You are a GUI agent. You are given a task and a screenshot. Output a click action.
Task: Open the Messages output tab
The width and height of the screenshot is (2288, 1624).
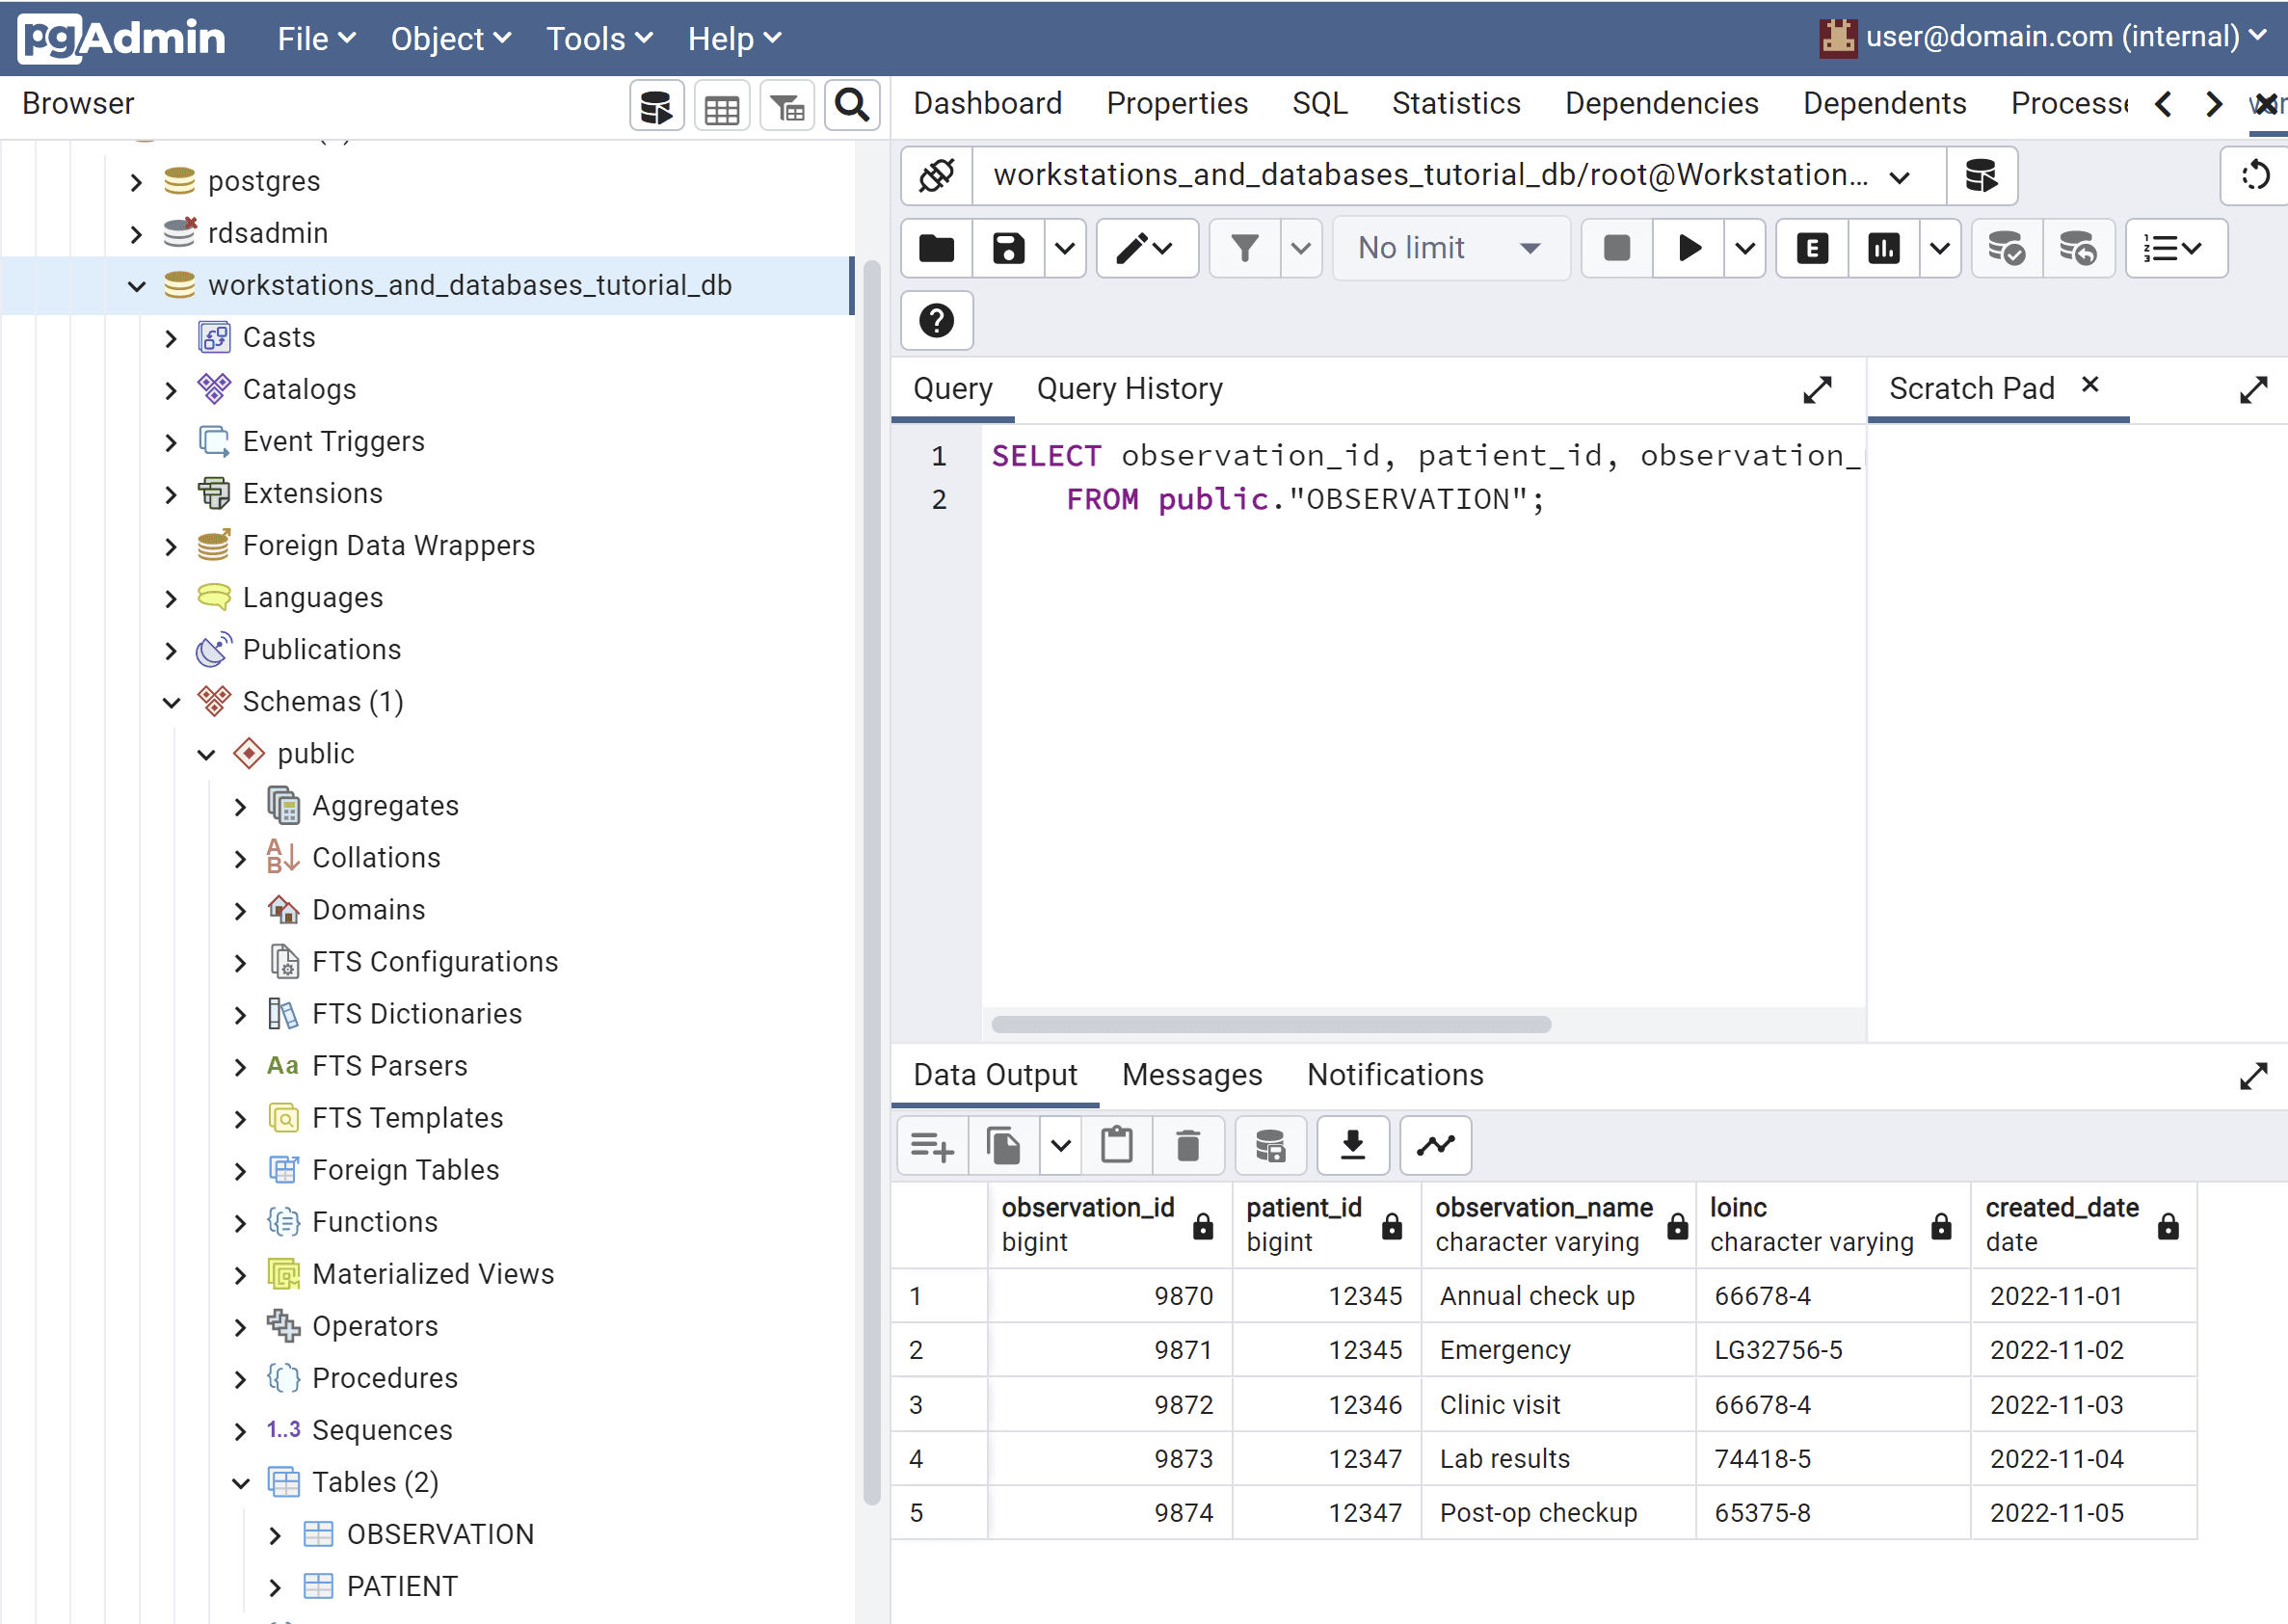tap(1192, 1075)
